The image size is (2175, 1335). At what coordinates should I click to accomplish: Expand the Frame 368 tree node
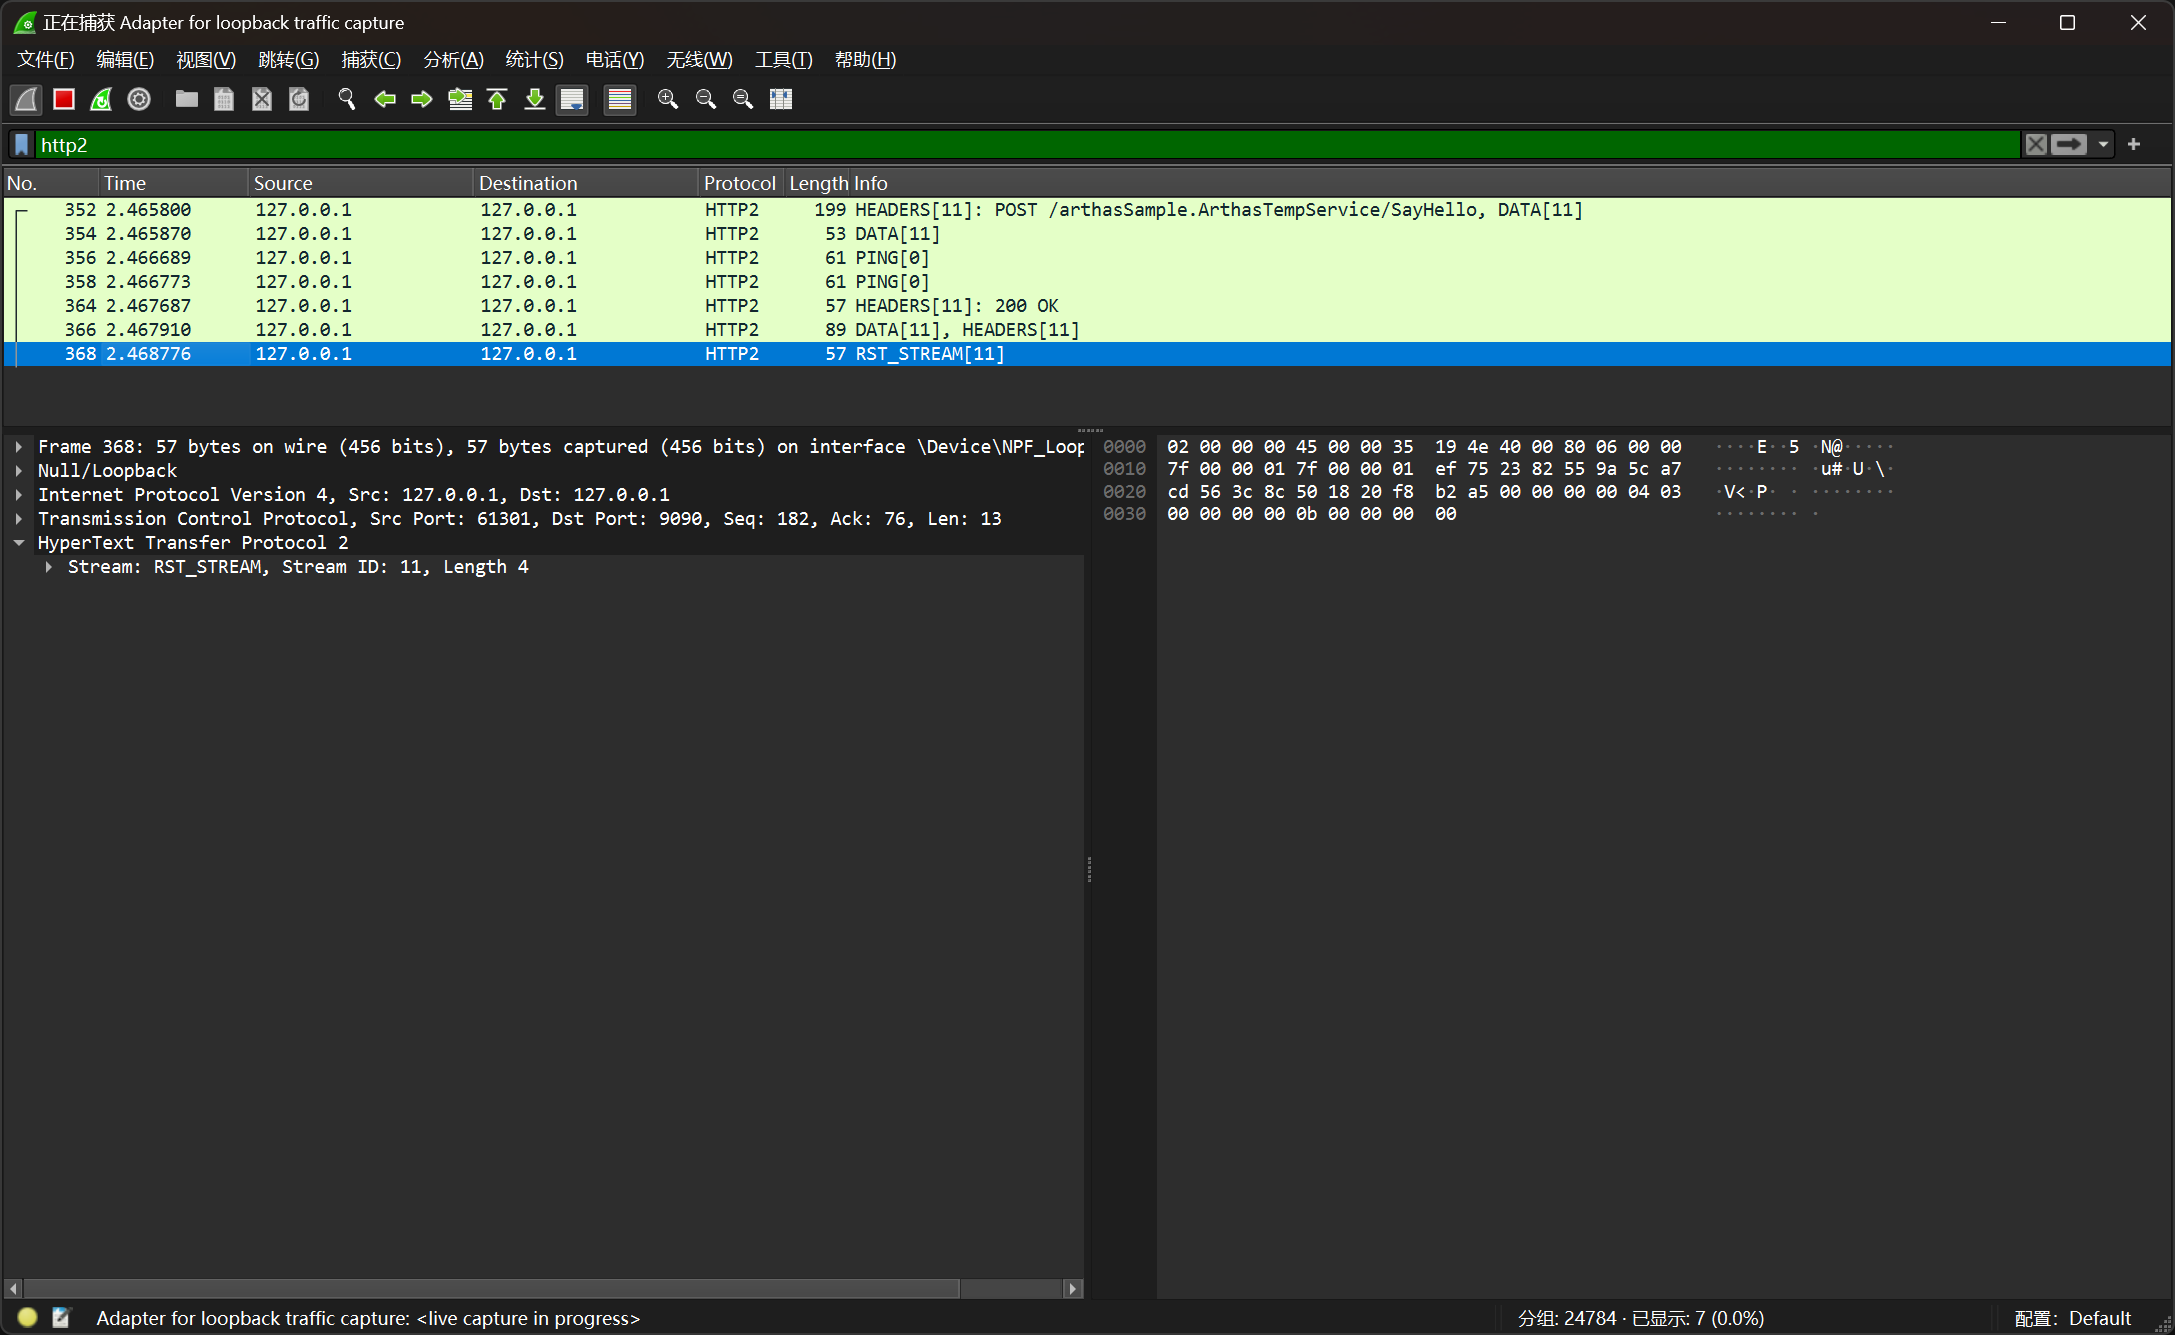point(18,447)
